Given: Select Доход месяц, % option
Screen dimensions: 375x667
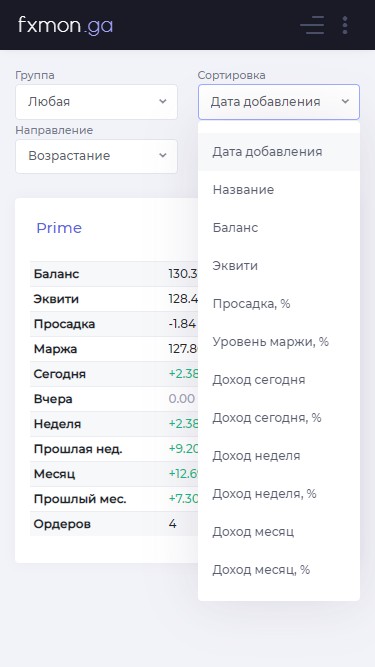Looking at the screenshot, I should tap(279, 570).
